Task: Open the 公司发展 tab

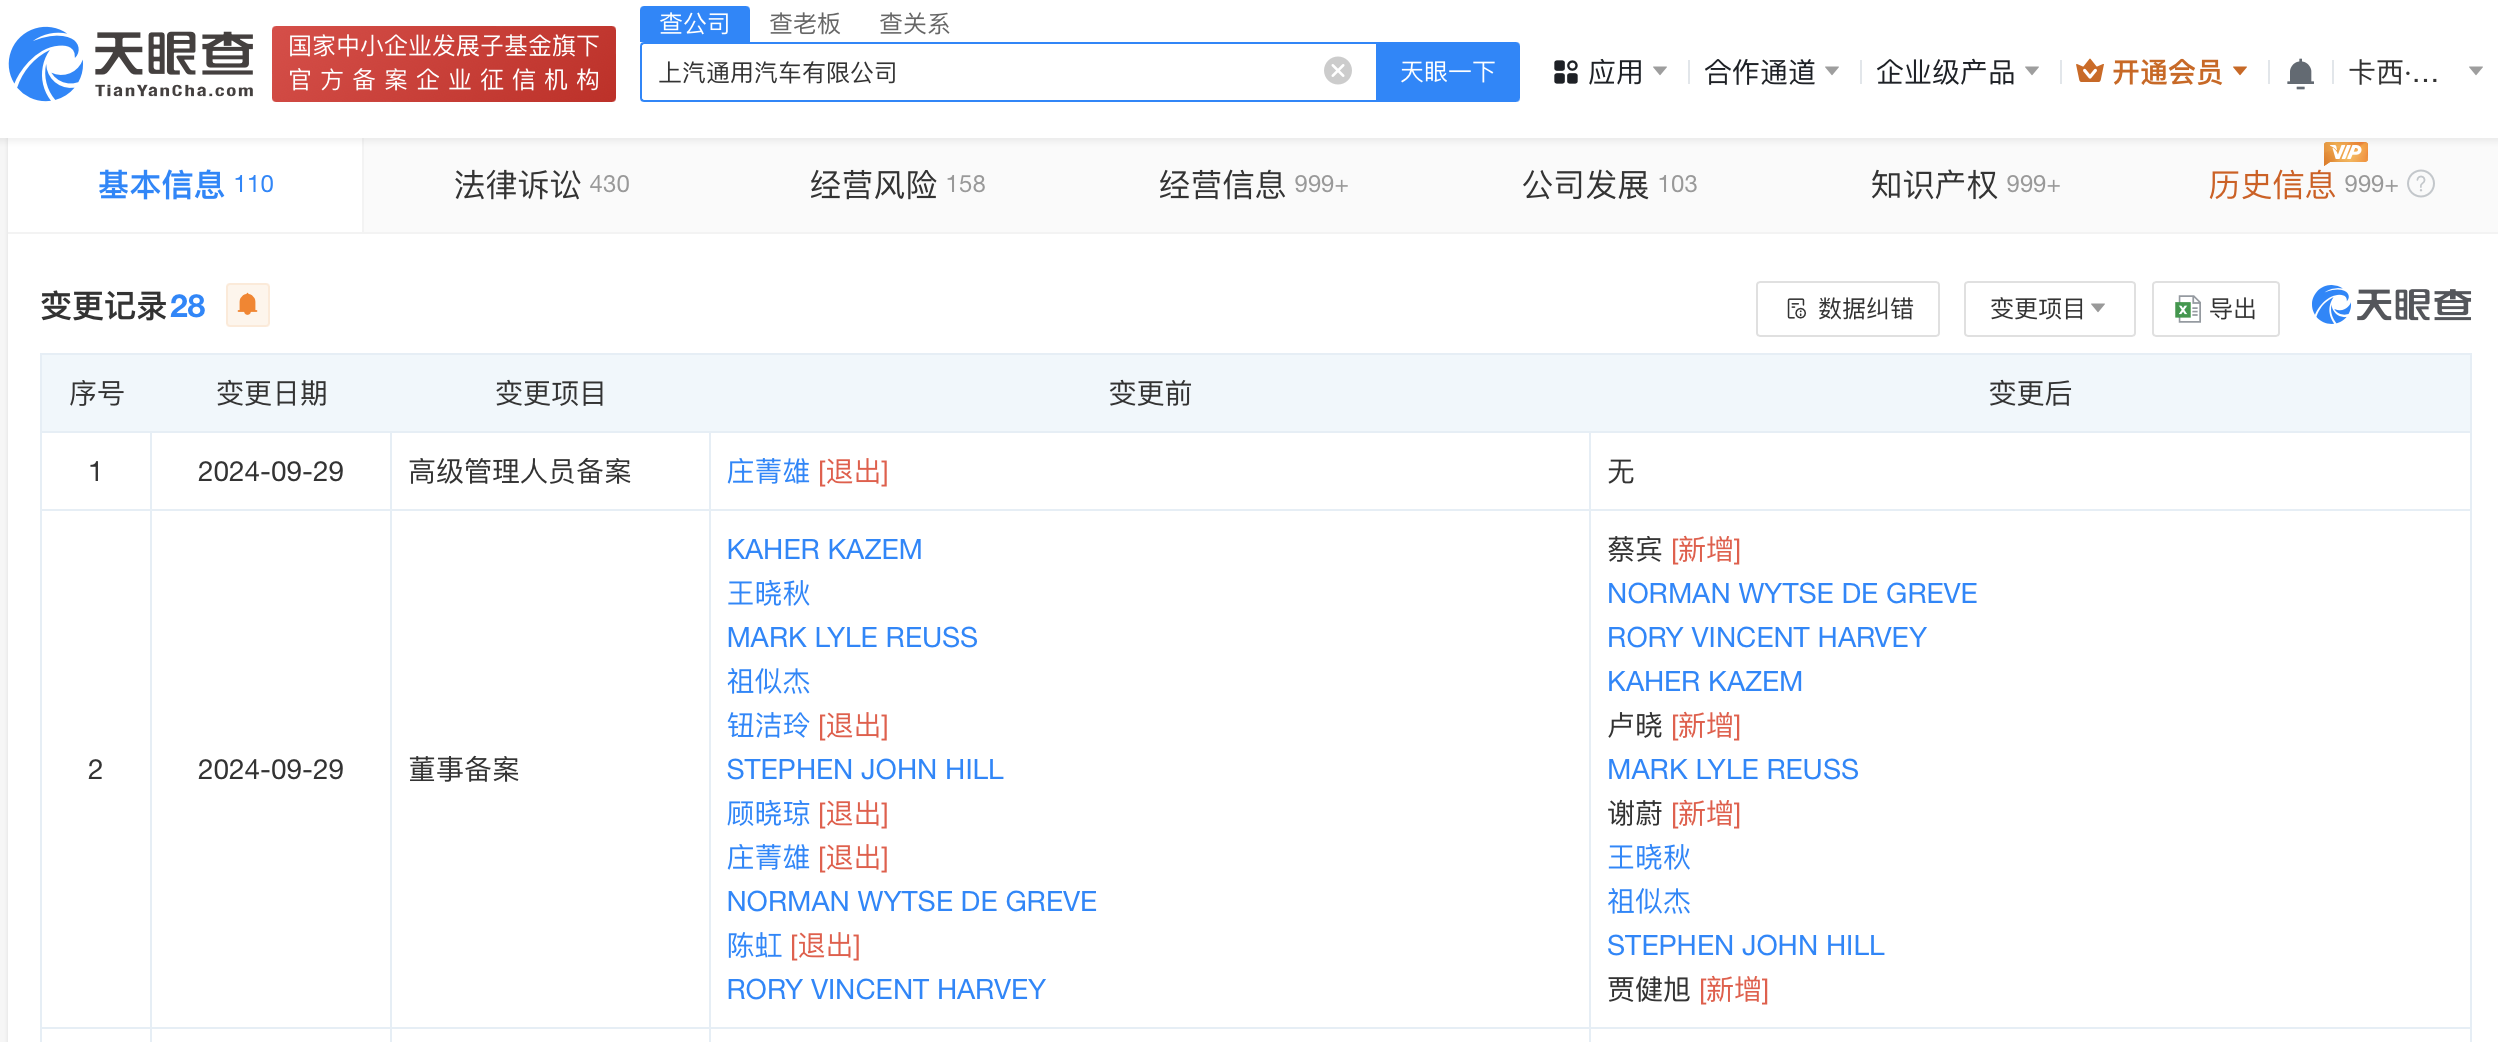Action: coord(1609,184)
